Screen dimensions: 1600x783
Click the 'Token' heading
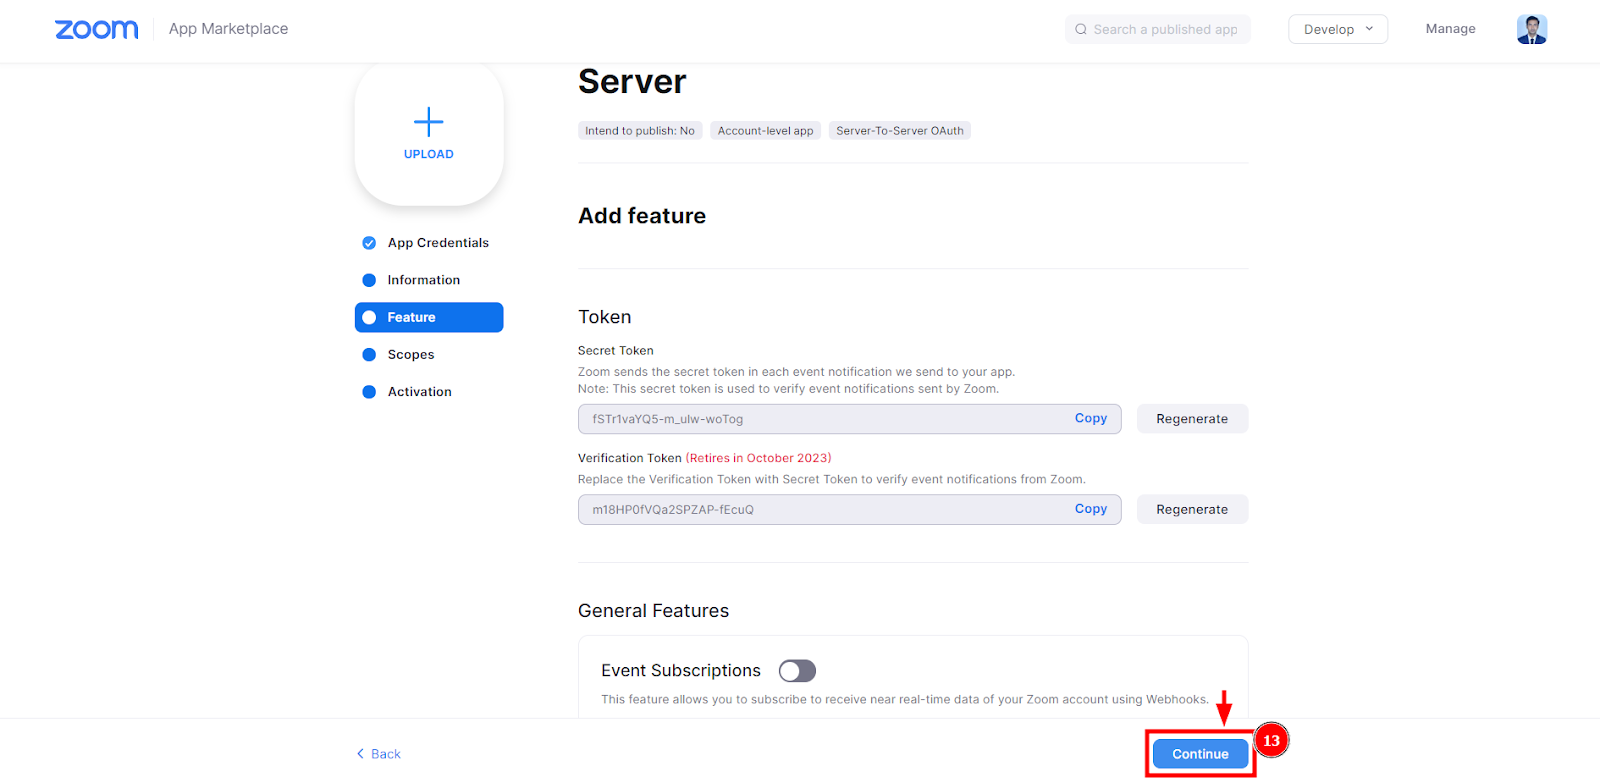[x=605, y=317]
